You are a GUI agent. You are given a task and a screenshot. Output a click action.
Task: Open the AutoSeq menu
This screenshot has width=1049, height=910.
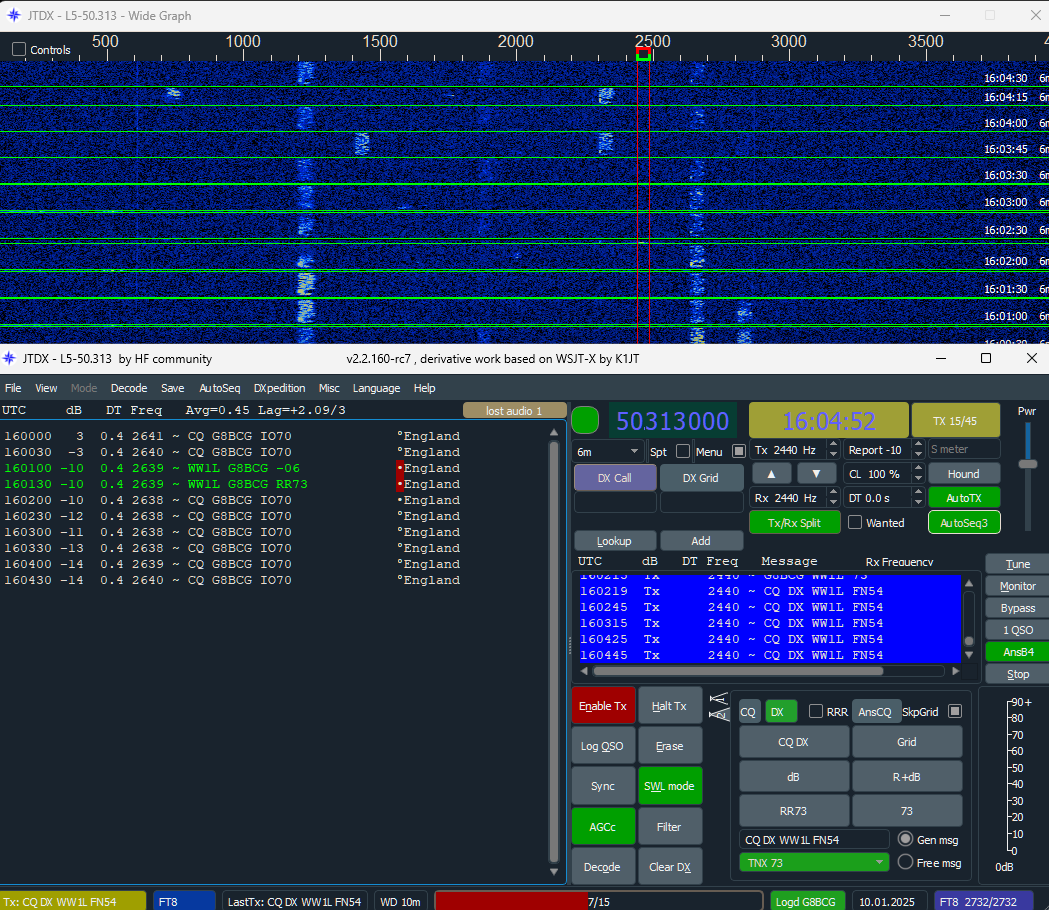(x=219, y=388)
